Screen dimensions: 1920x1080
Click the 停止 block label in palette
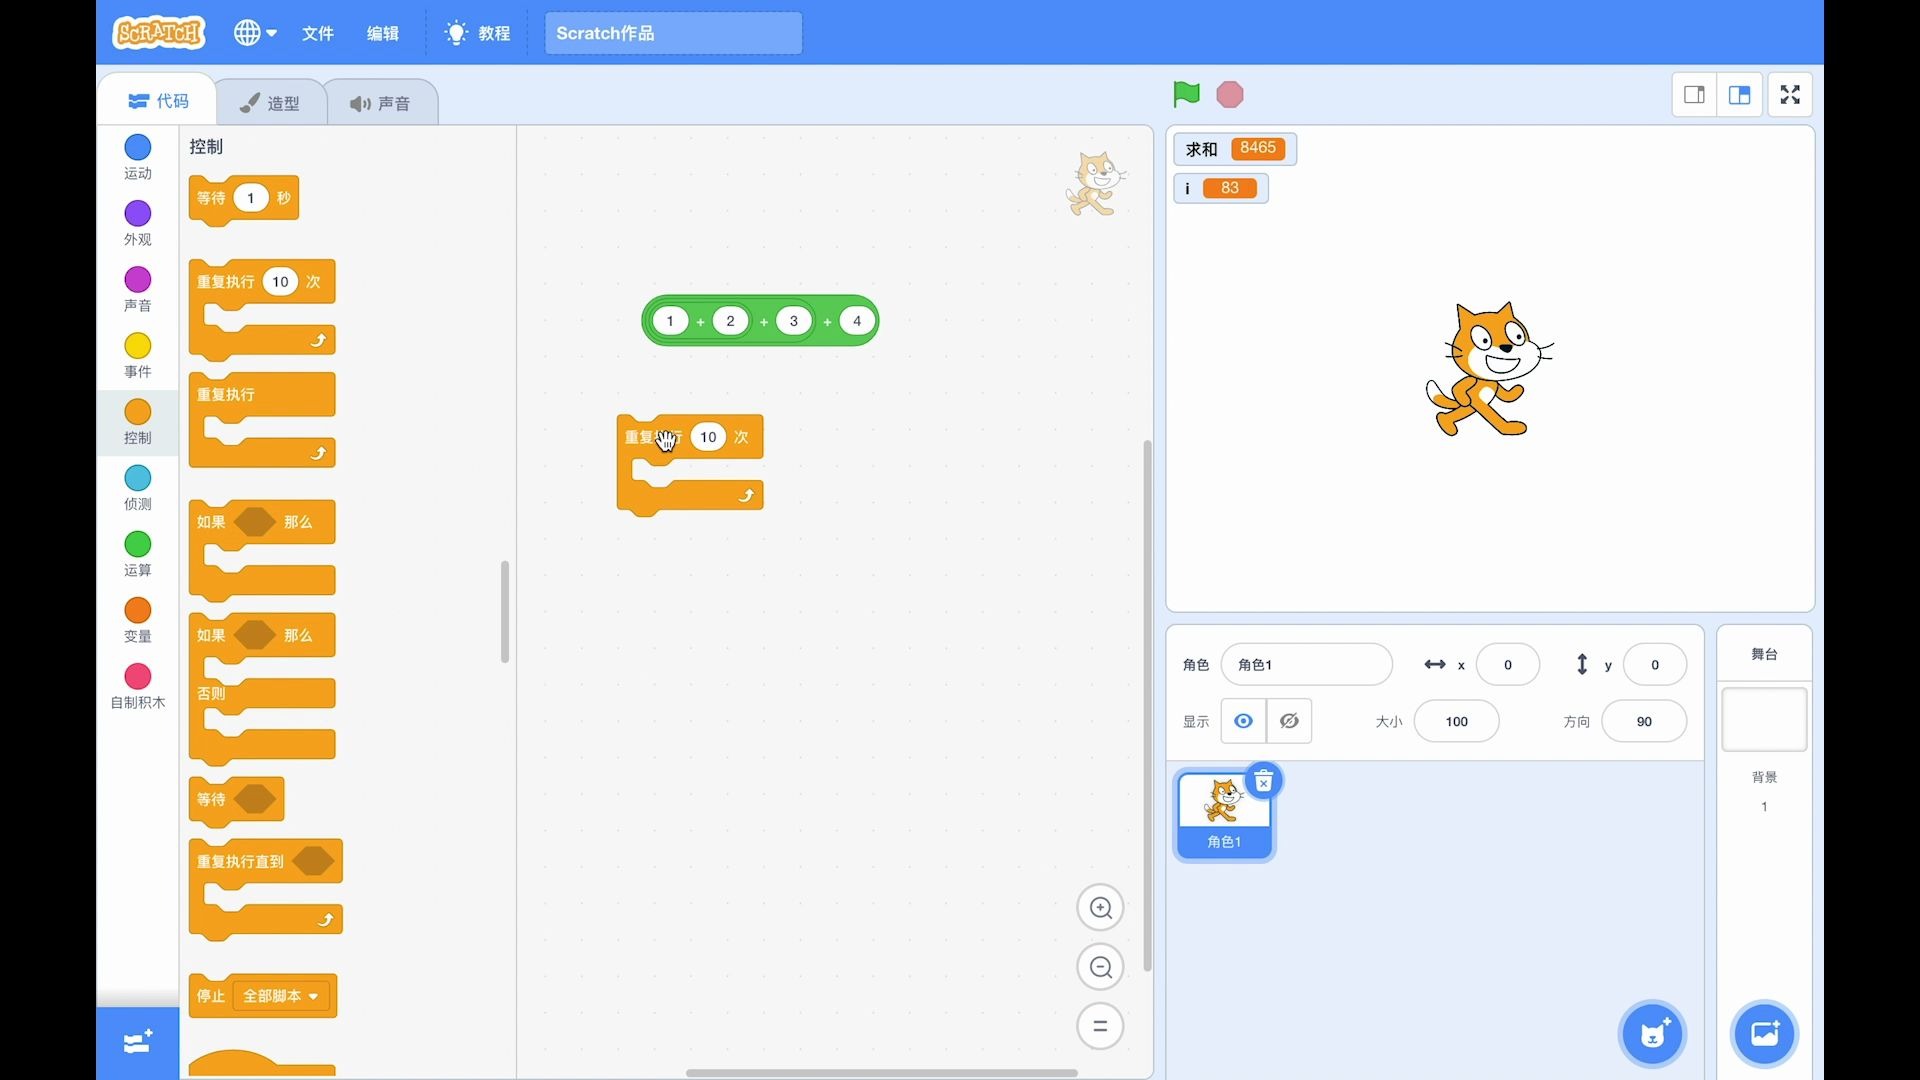(x=211, y=996)
